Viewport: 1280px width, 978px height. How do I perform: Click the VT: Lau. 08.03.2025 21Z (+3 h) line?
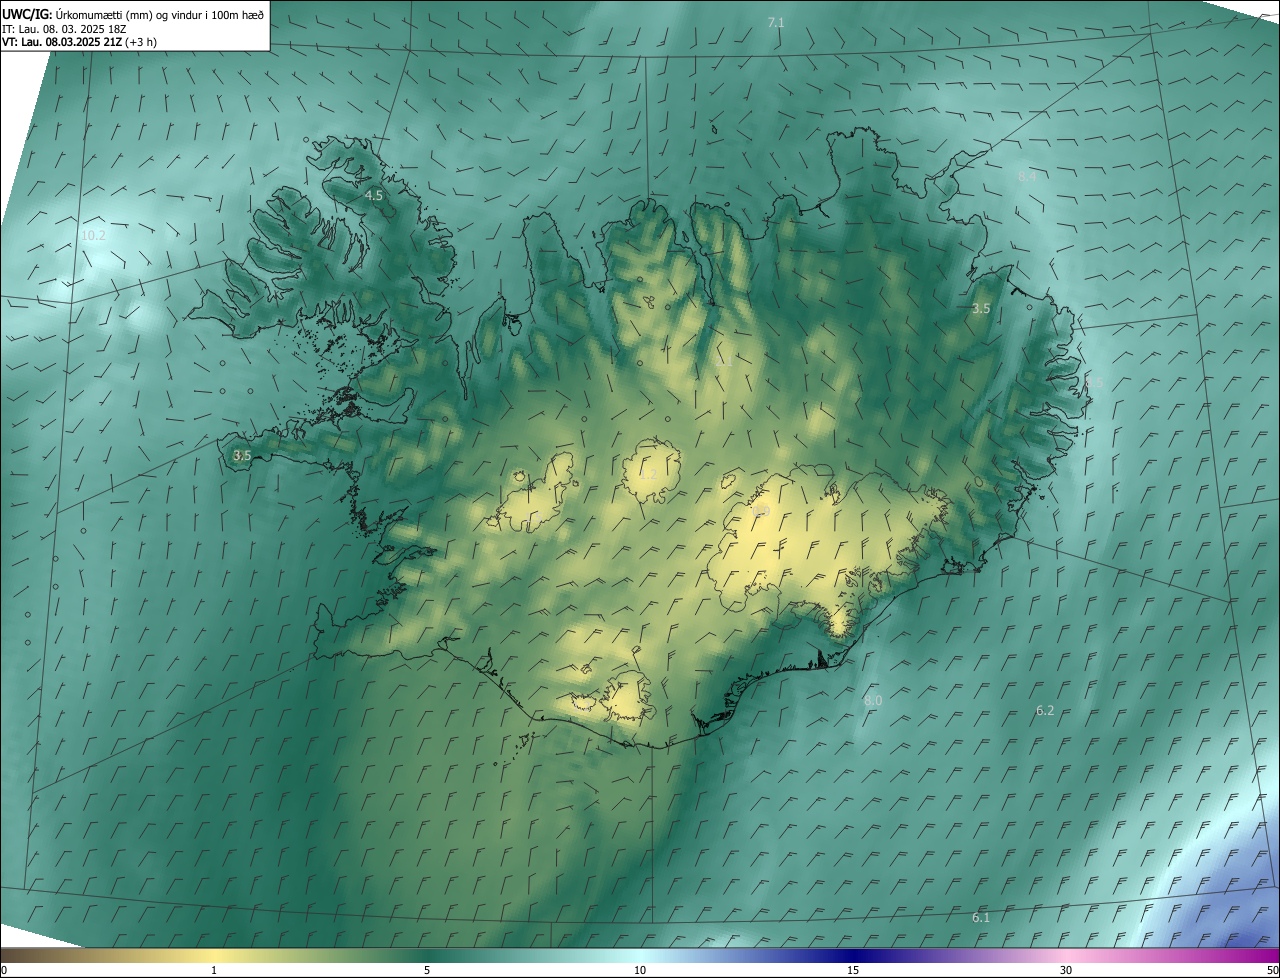pos(79,42)
